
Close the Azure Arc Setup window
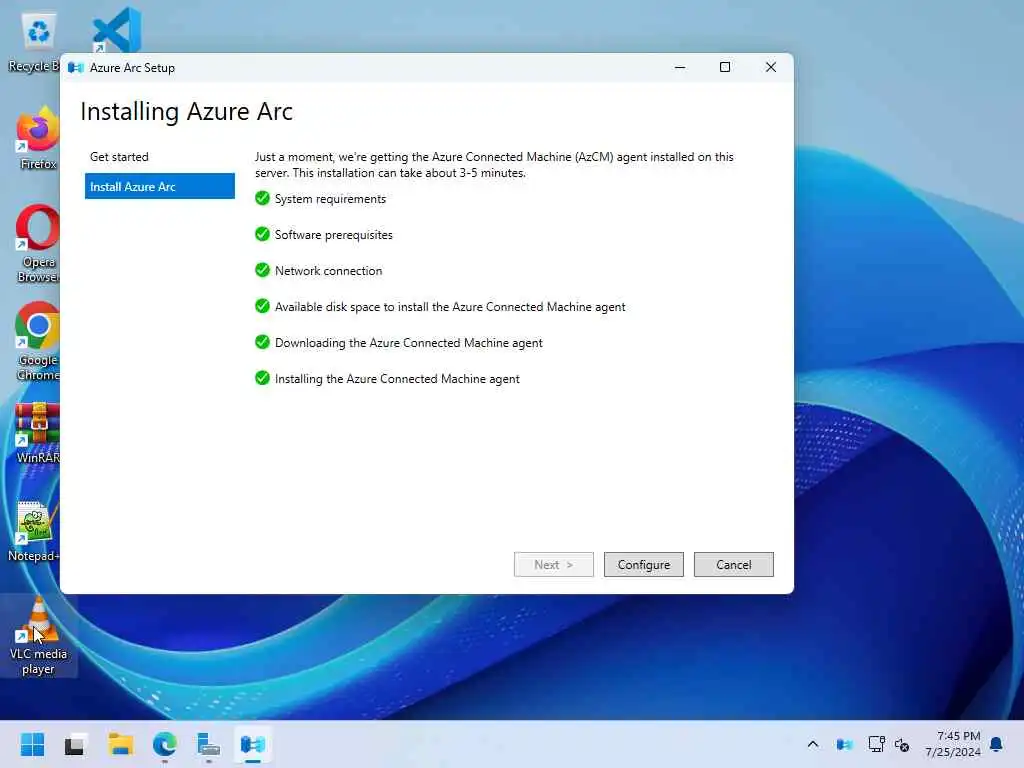pos(771,67)
